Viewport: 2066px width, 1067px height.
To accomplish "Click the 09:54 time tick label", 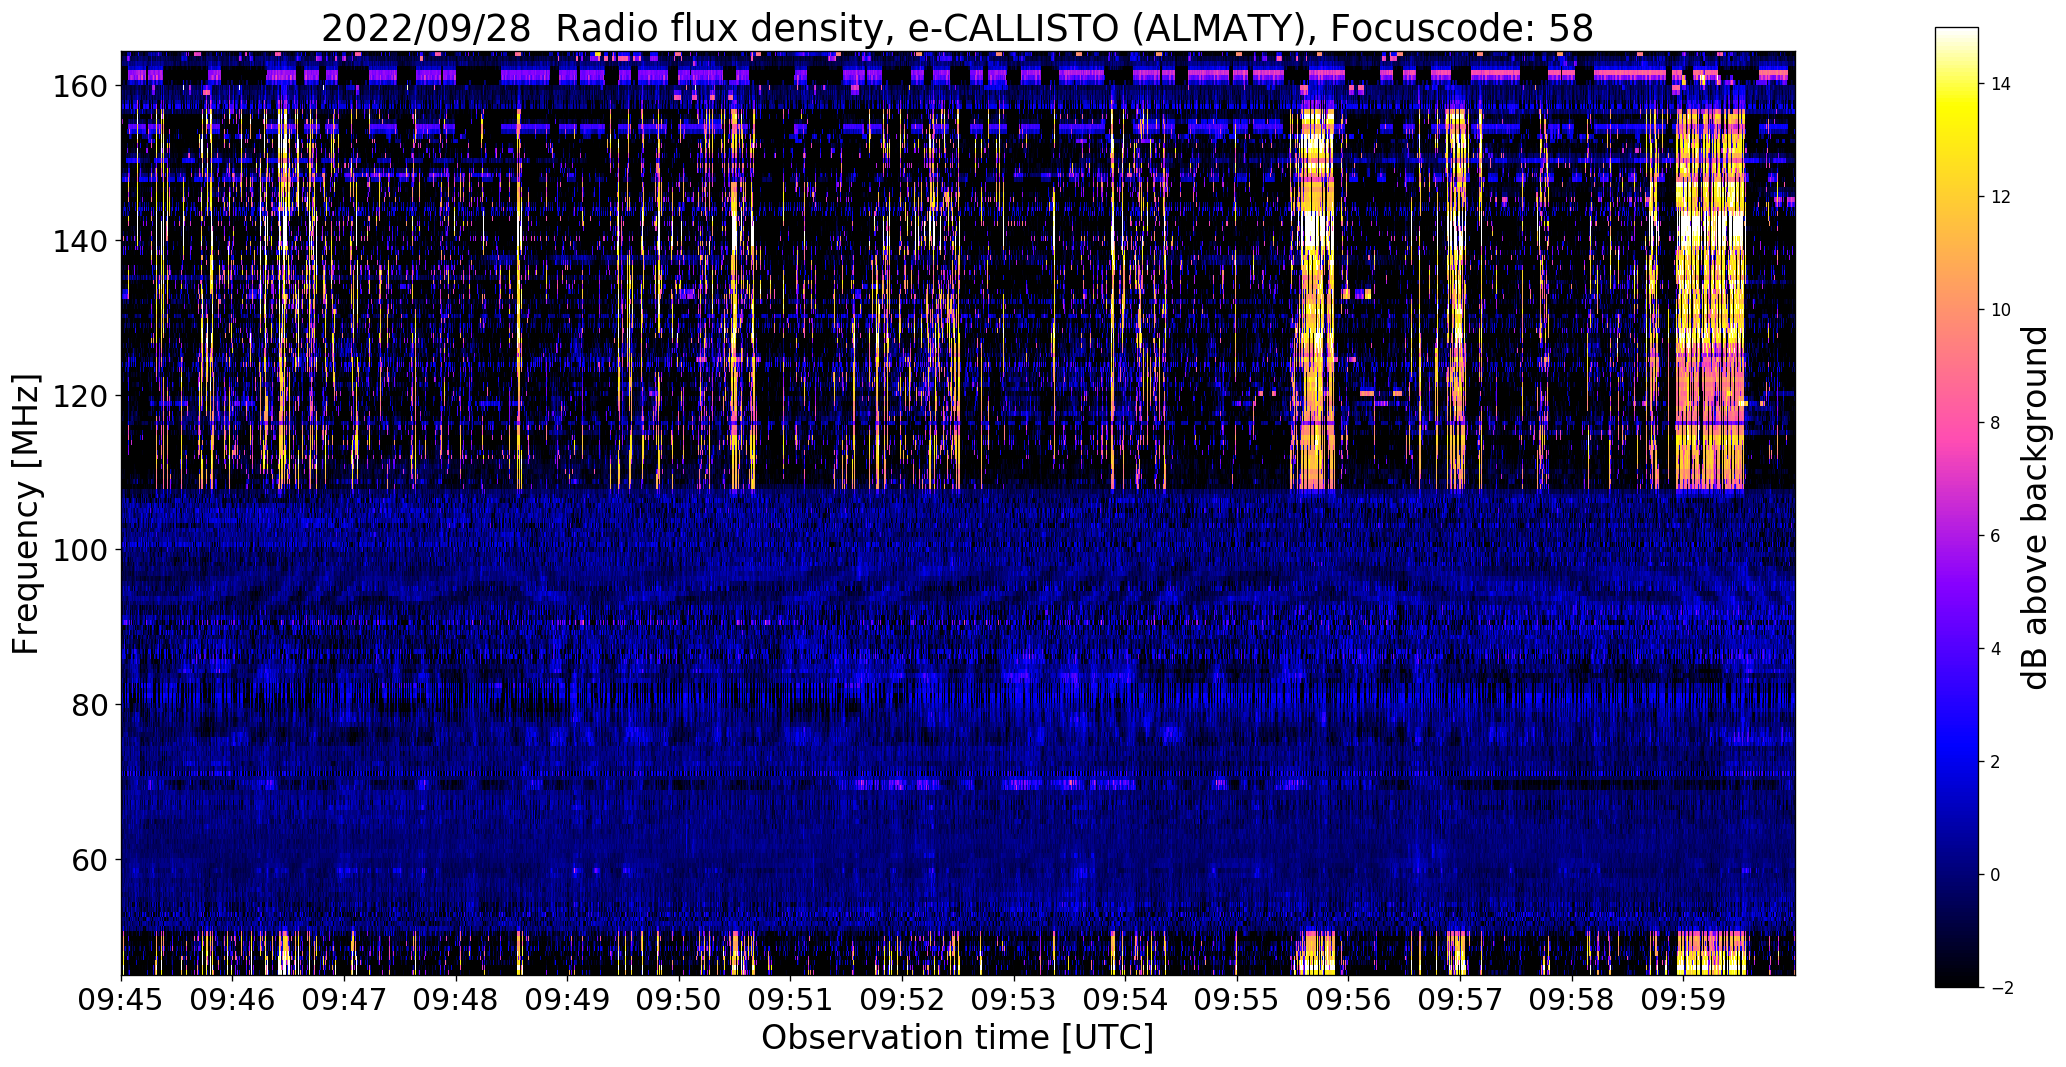I will 1126,1000.
